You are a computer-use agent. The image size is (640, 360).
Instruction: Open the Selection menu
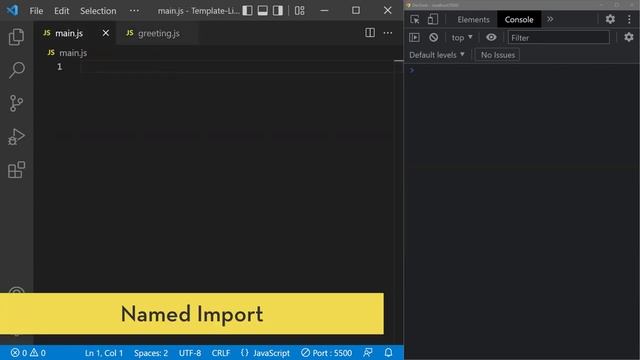click(98, 11)
